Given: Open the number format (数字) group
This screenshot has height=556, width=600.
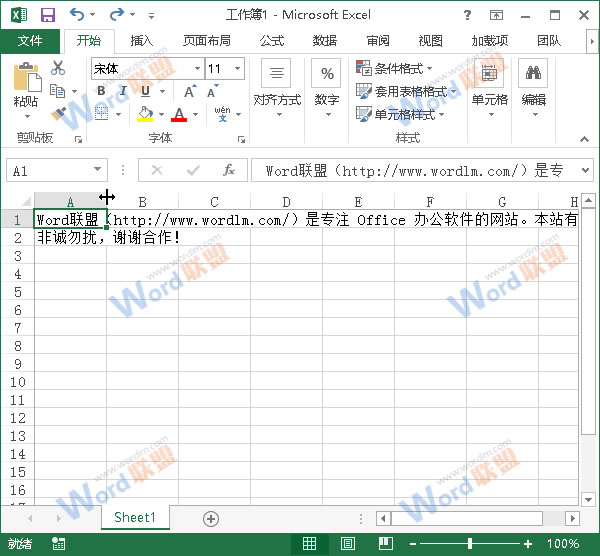Looking at the screenshot, I should point(327,89).
